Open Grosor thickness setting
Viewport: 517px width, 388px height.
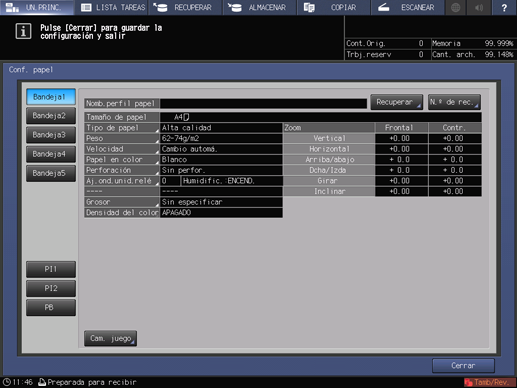click(122, 202)
